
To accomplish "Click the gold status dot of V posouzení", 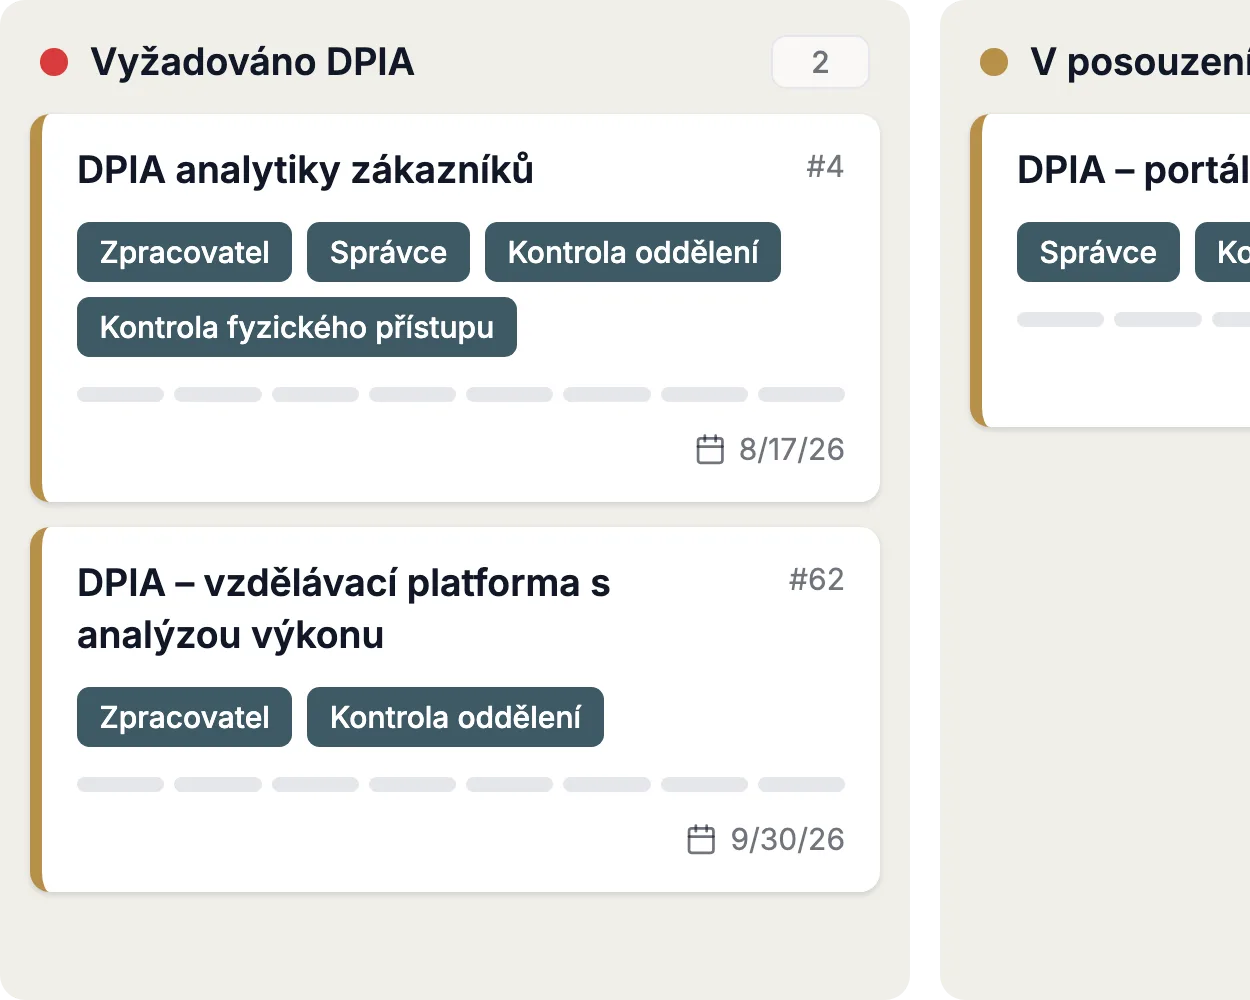I will point(994,62).
